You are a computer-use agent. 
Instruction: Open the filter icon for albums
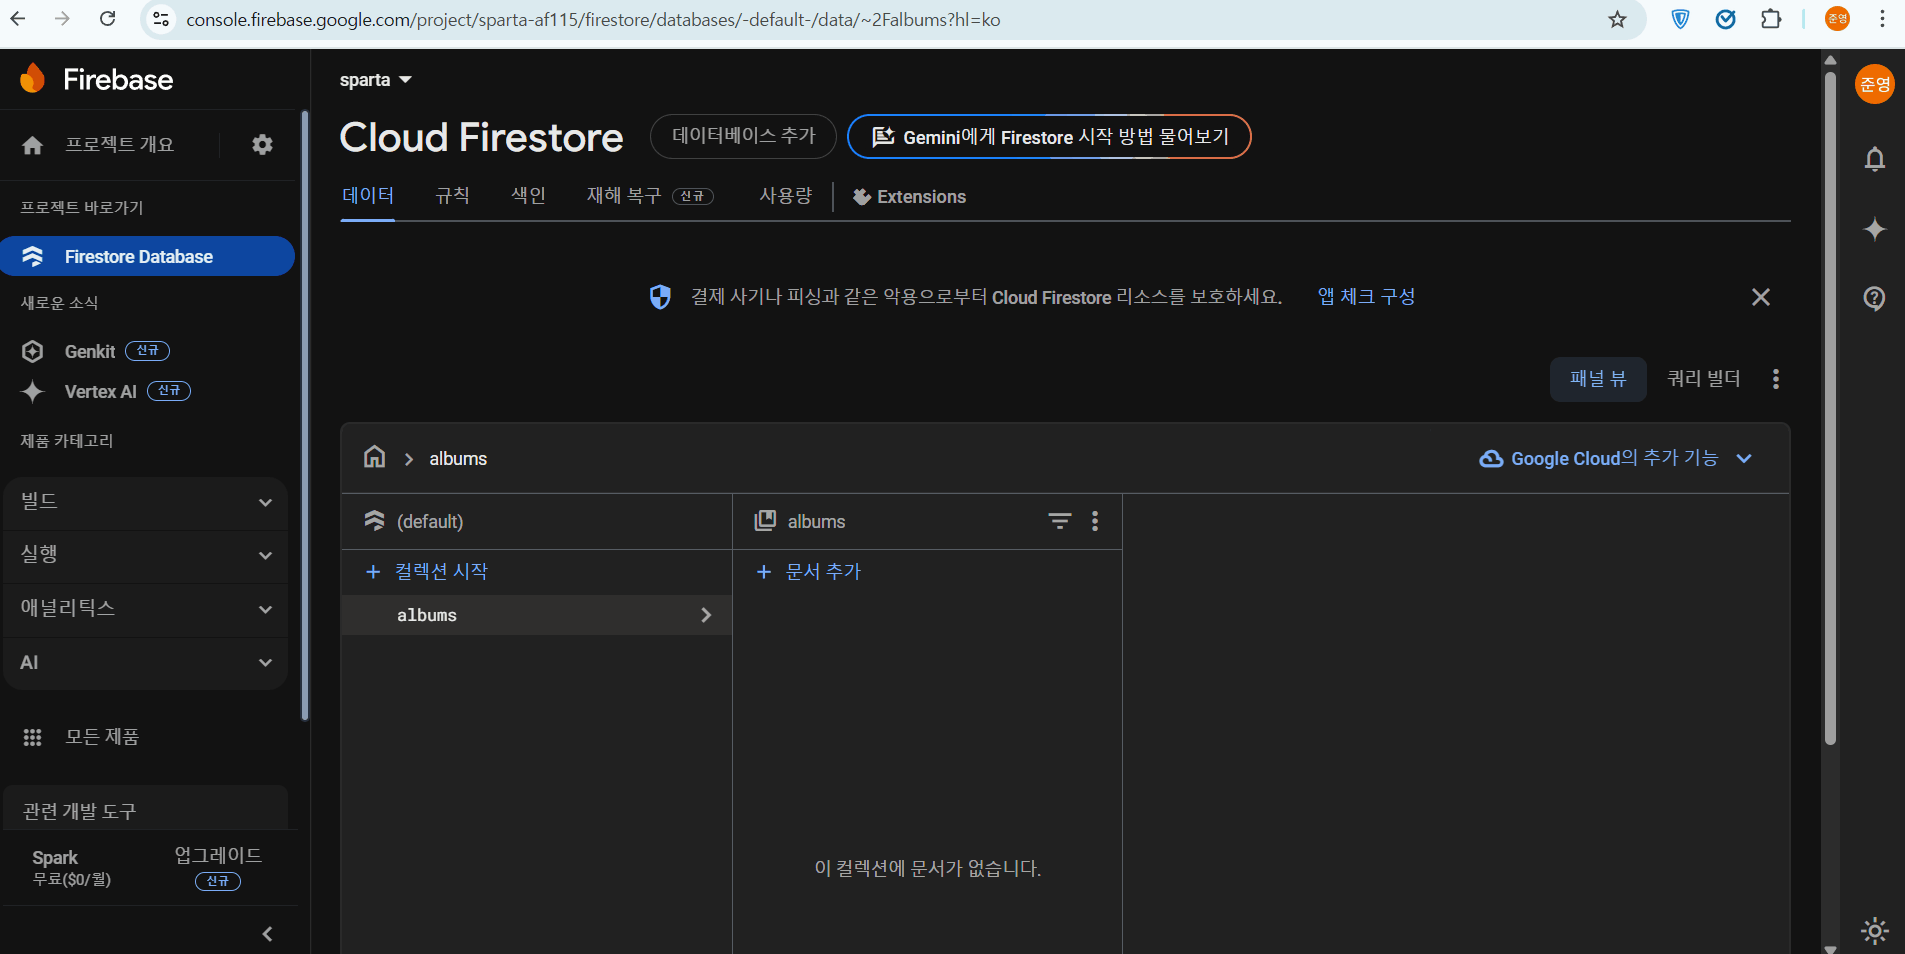click(x=1059, y=521)
